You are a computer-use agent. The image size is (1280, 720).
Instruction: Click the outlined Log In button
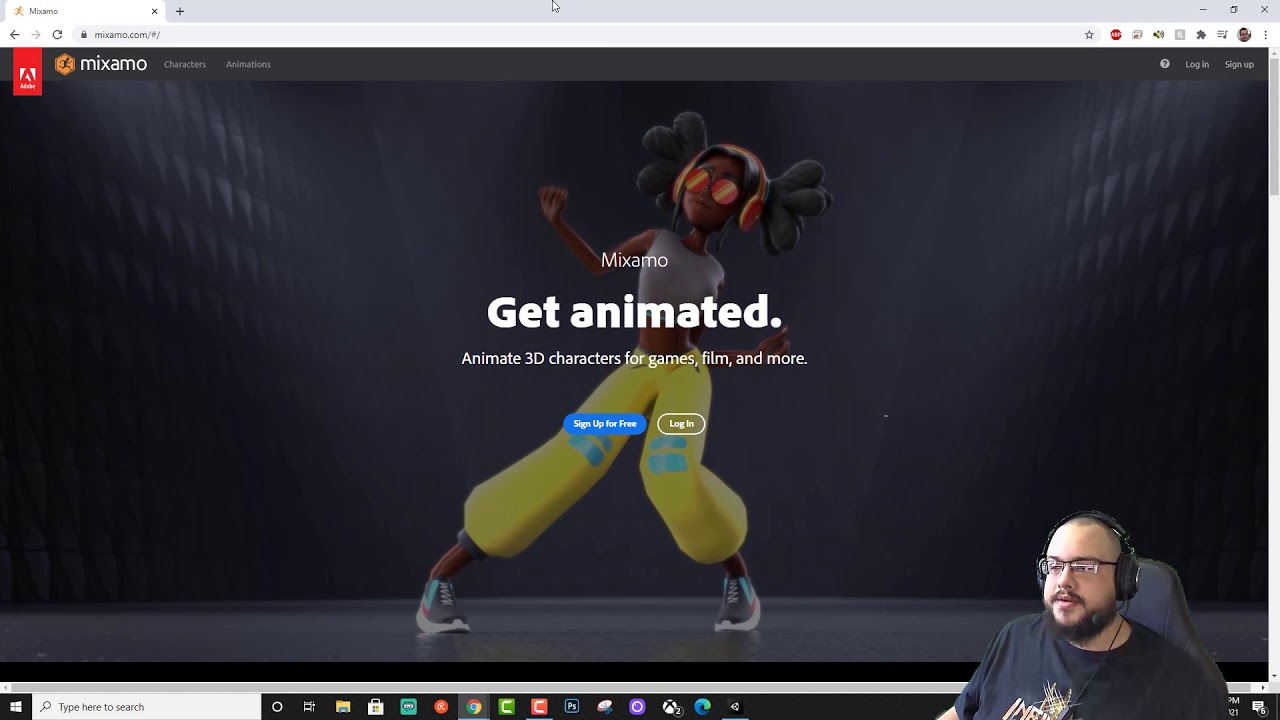click(x=681, y=424)
